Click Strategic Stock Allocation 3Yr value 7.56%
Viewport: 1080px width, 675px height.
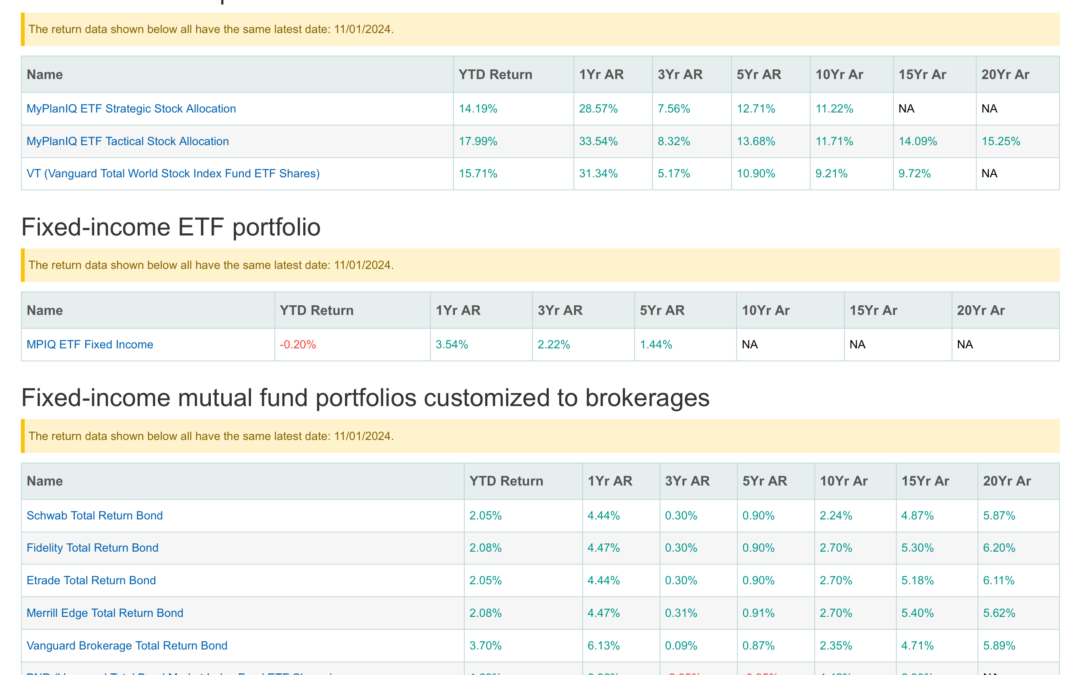pos(674,109)
